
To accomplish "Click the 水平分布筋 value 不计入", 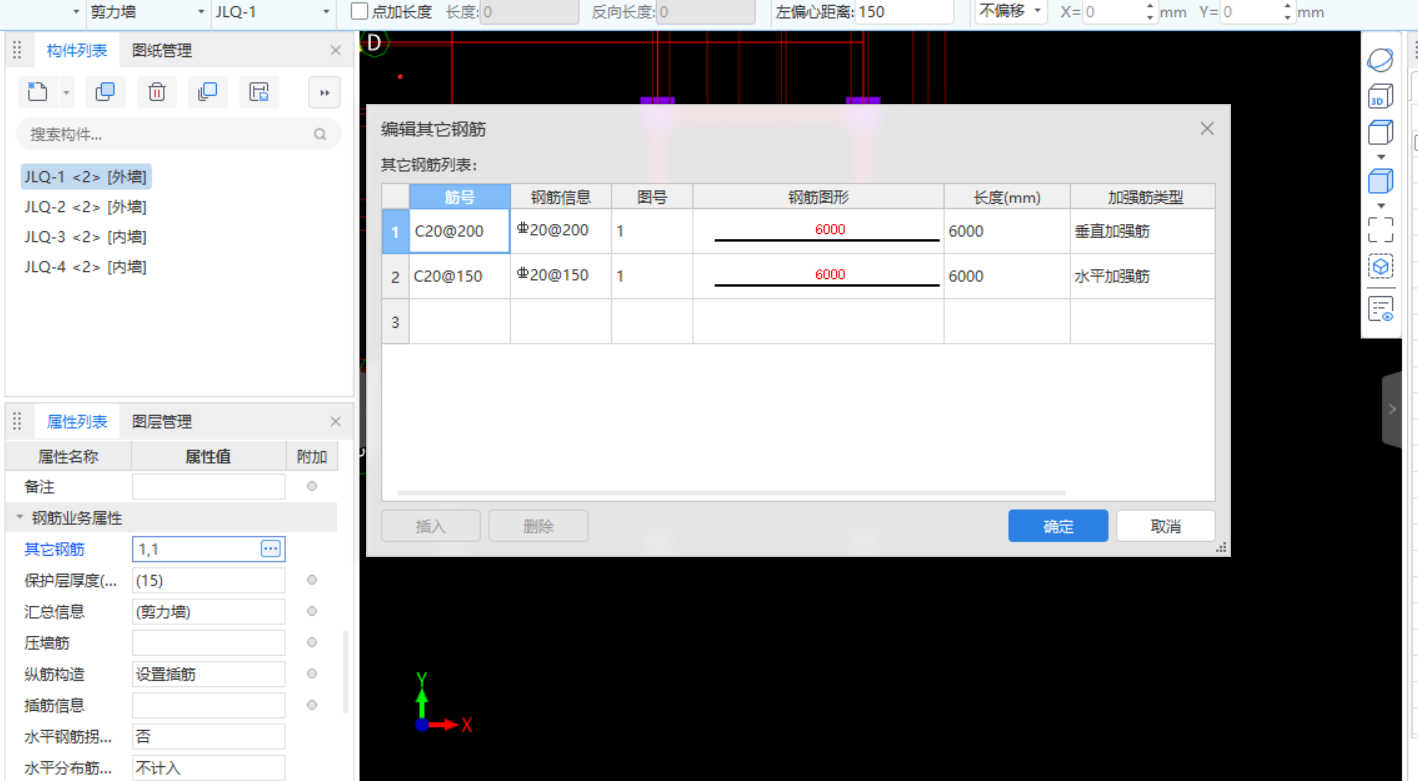I will [209, 768].
